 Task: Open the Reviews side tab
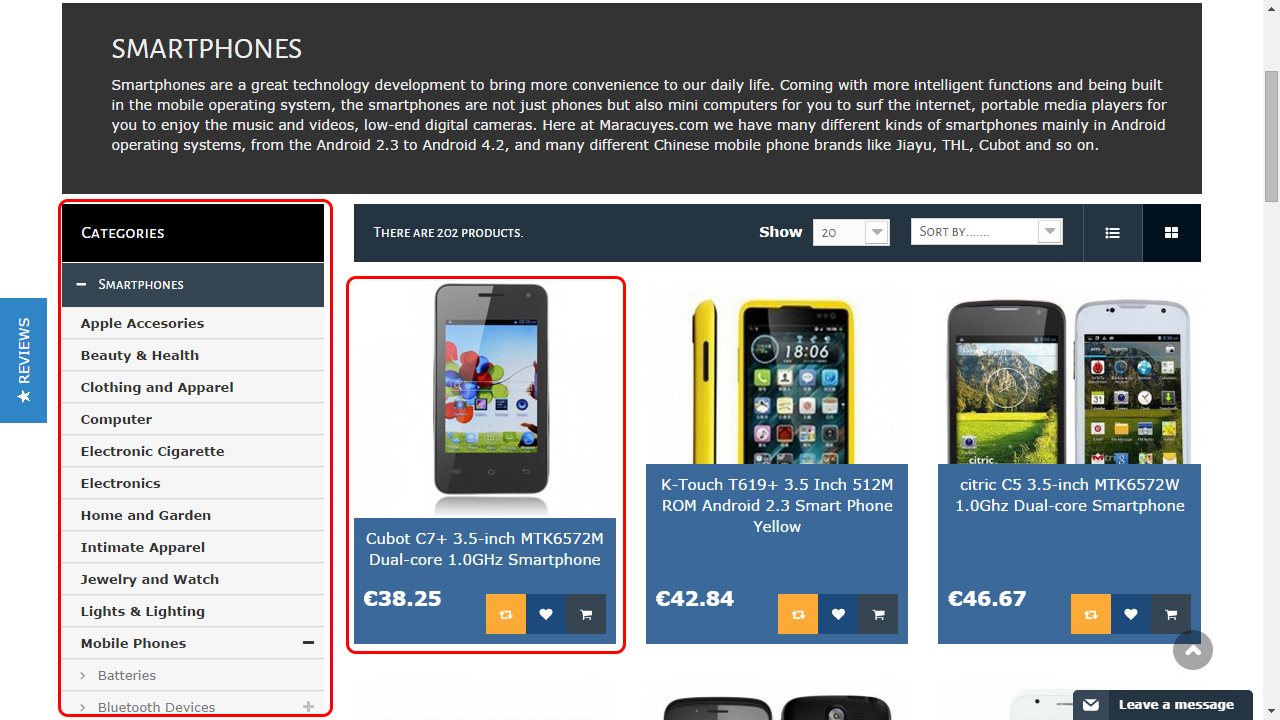(x=23, y=360)
